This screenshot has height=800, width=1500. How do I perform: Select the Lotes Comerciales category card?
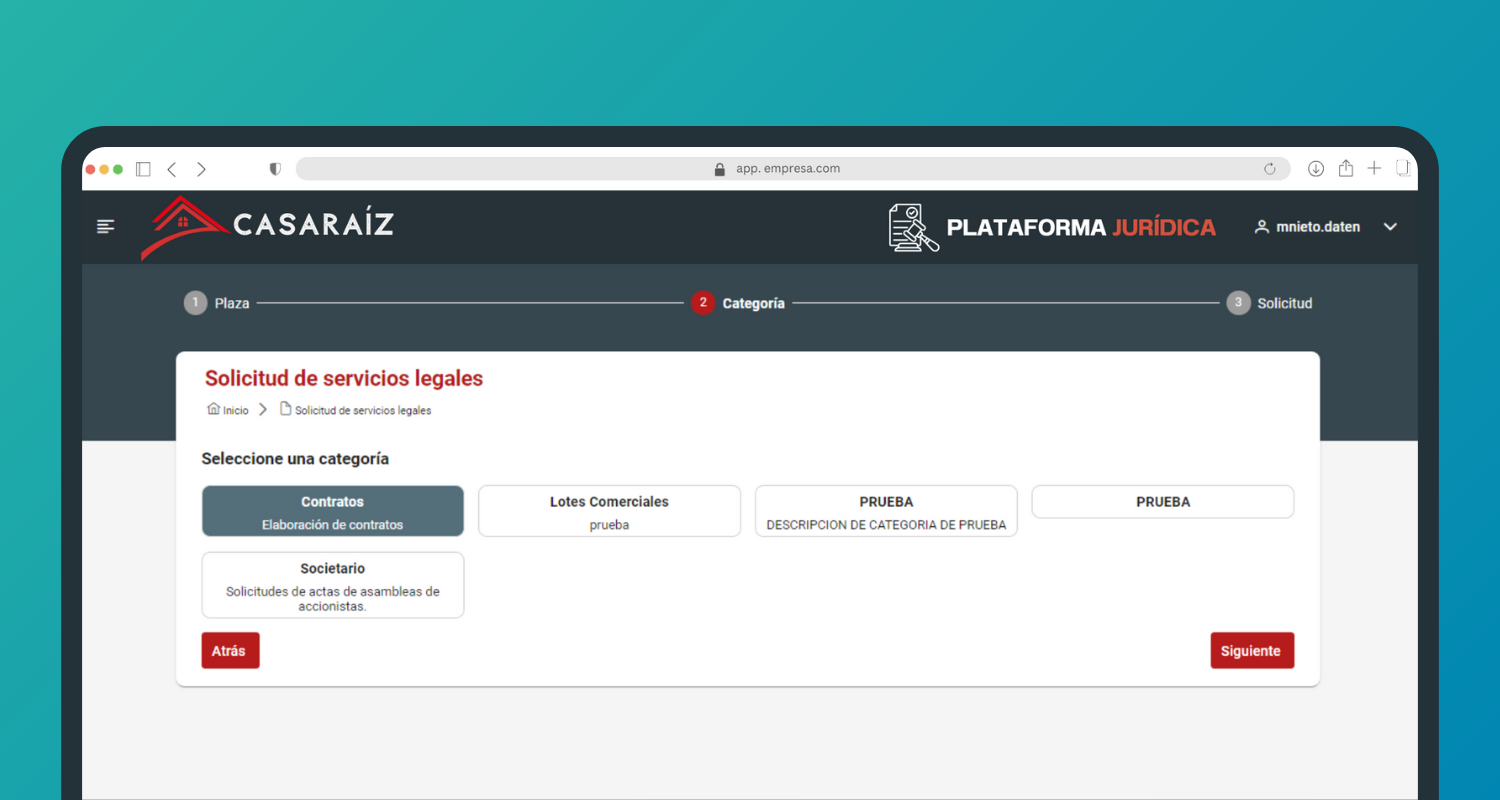click(609, 511)
